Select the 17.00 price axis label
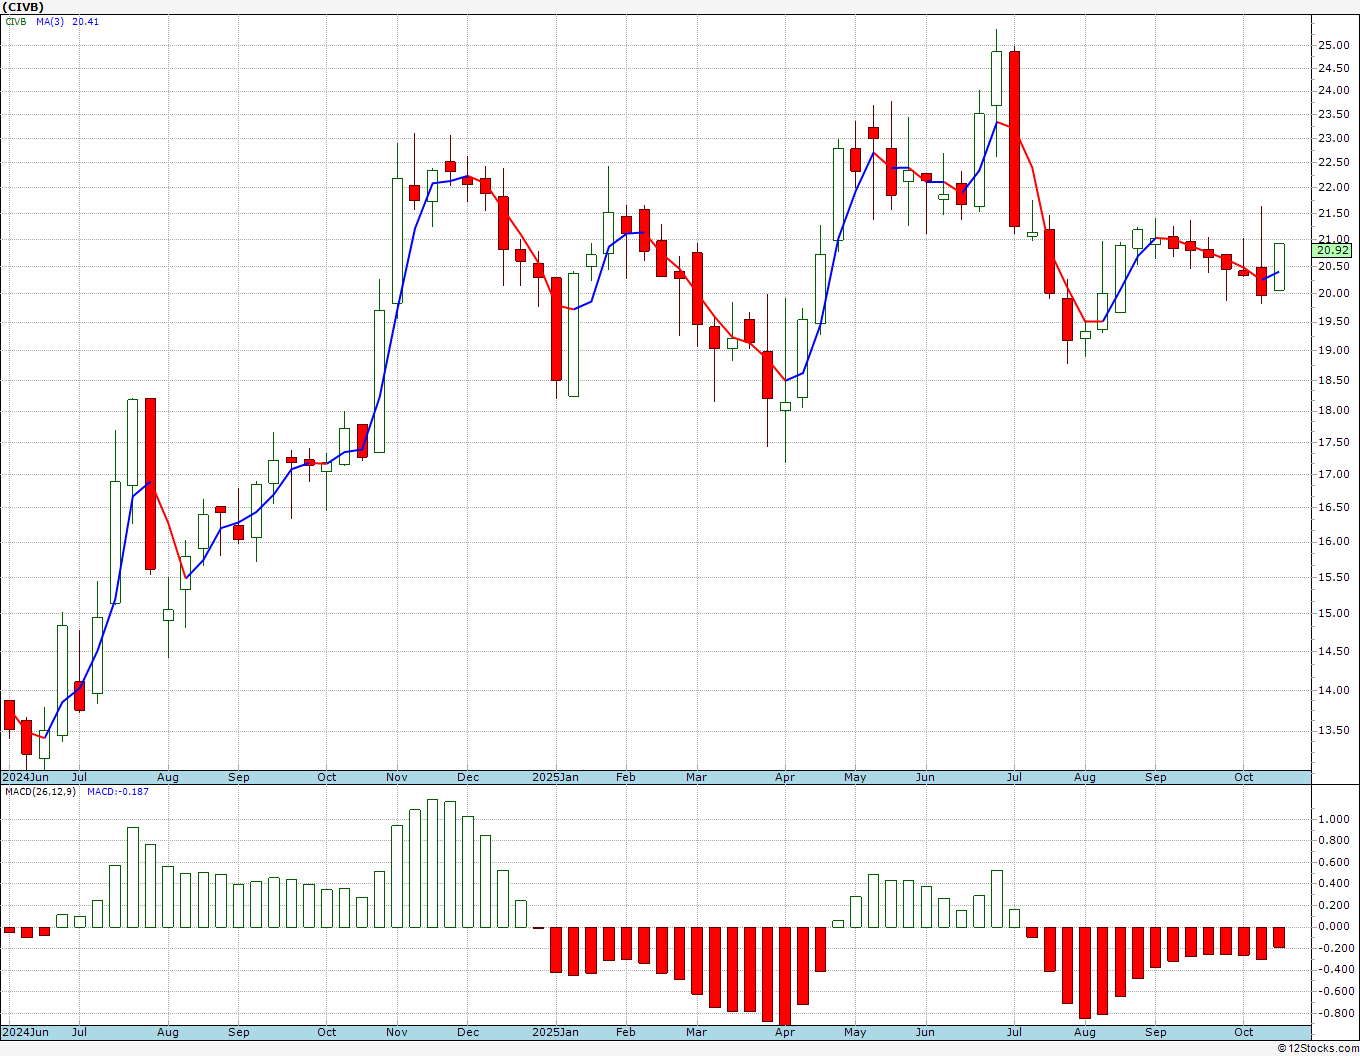This screenshot has height=1056, width=1360. pos(1333,474)
